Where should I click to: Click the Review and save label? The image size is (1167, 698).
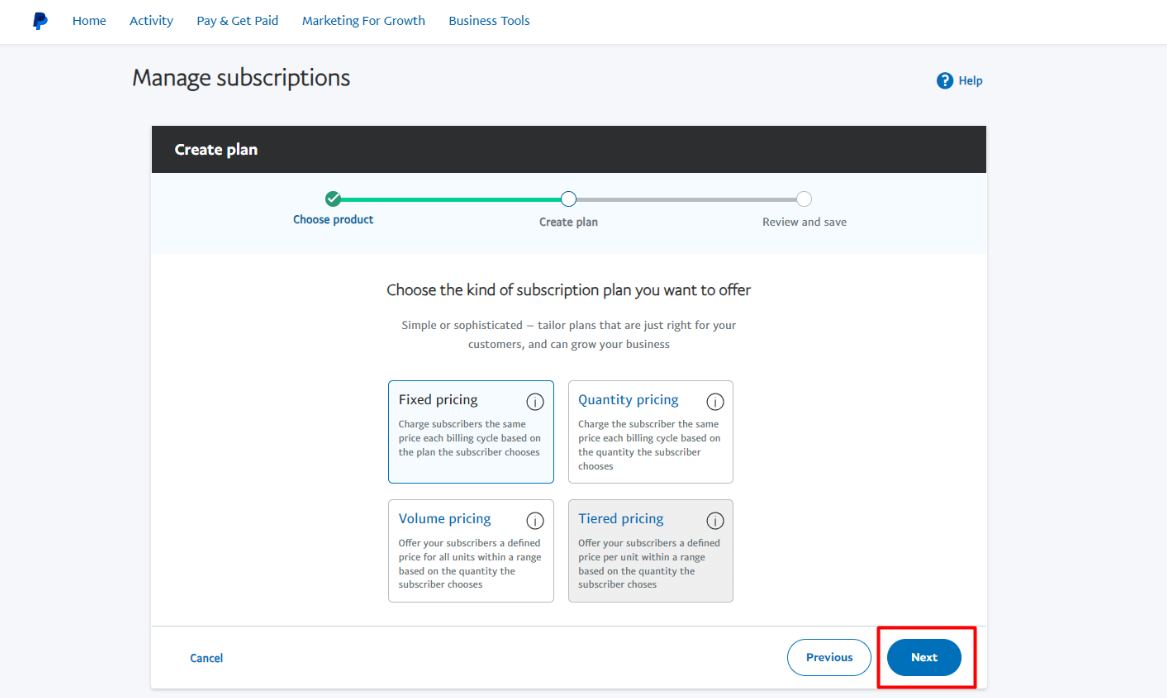[805, 222]
